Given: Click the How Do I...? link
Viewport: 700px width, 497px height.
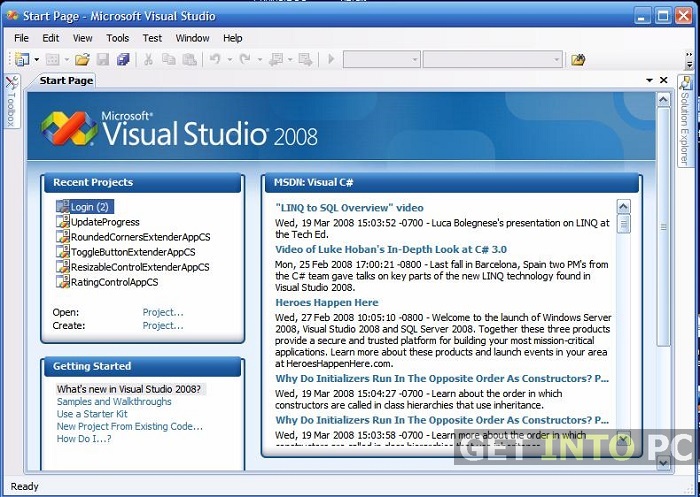Looking at the screenshot, I should pos(84,439).
